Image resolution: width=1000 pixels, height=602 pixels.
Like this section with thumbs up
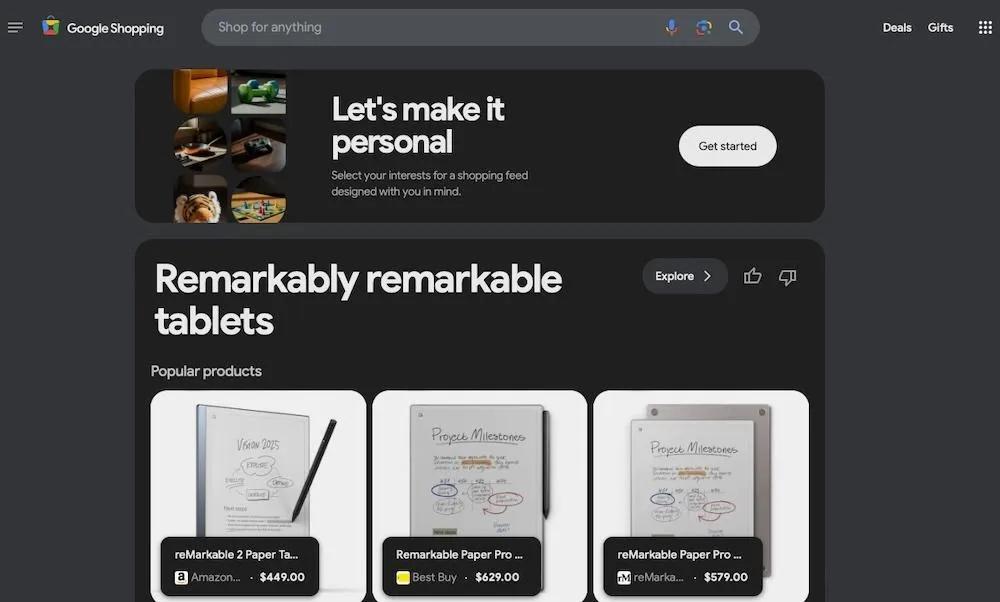[x=753, y=276]
